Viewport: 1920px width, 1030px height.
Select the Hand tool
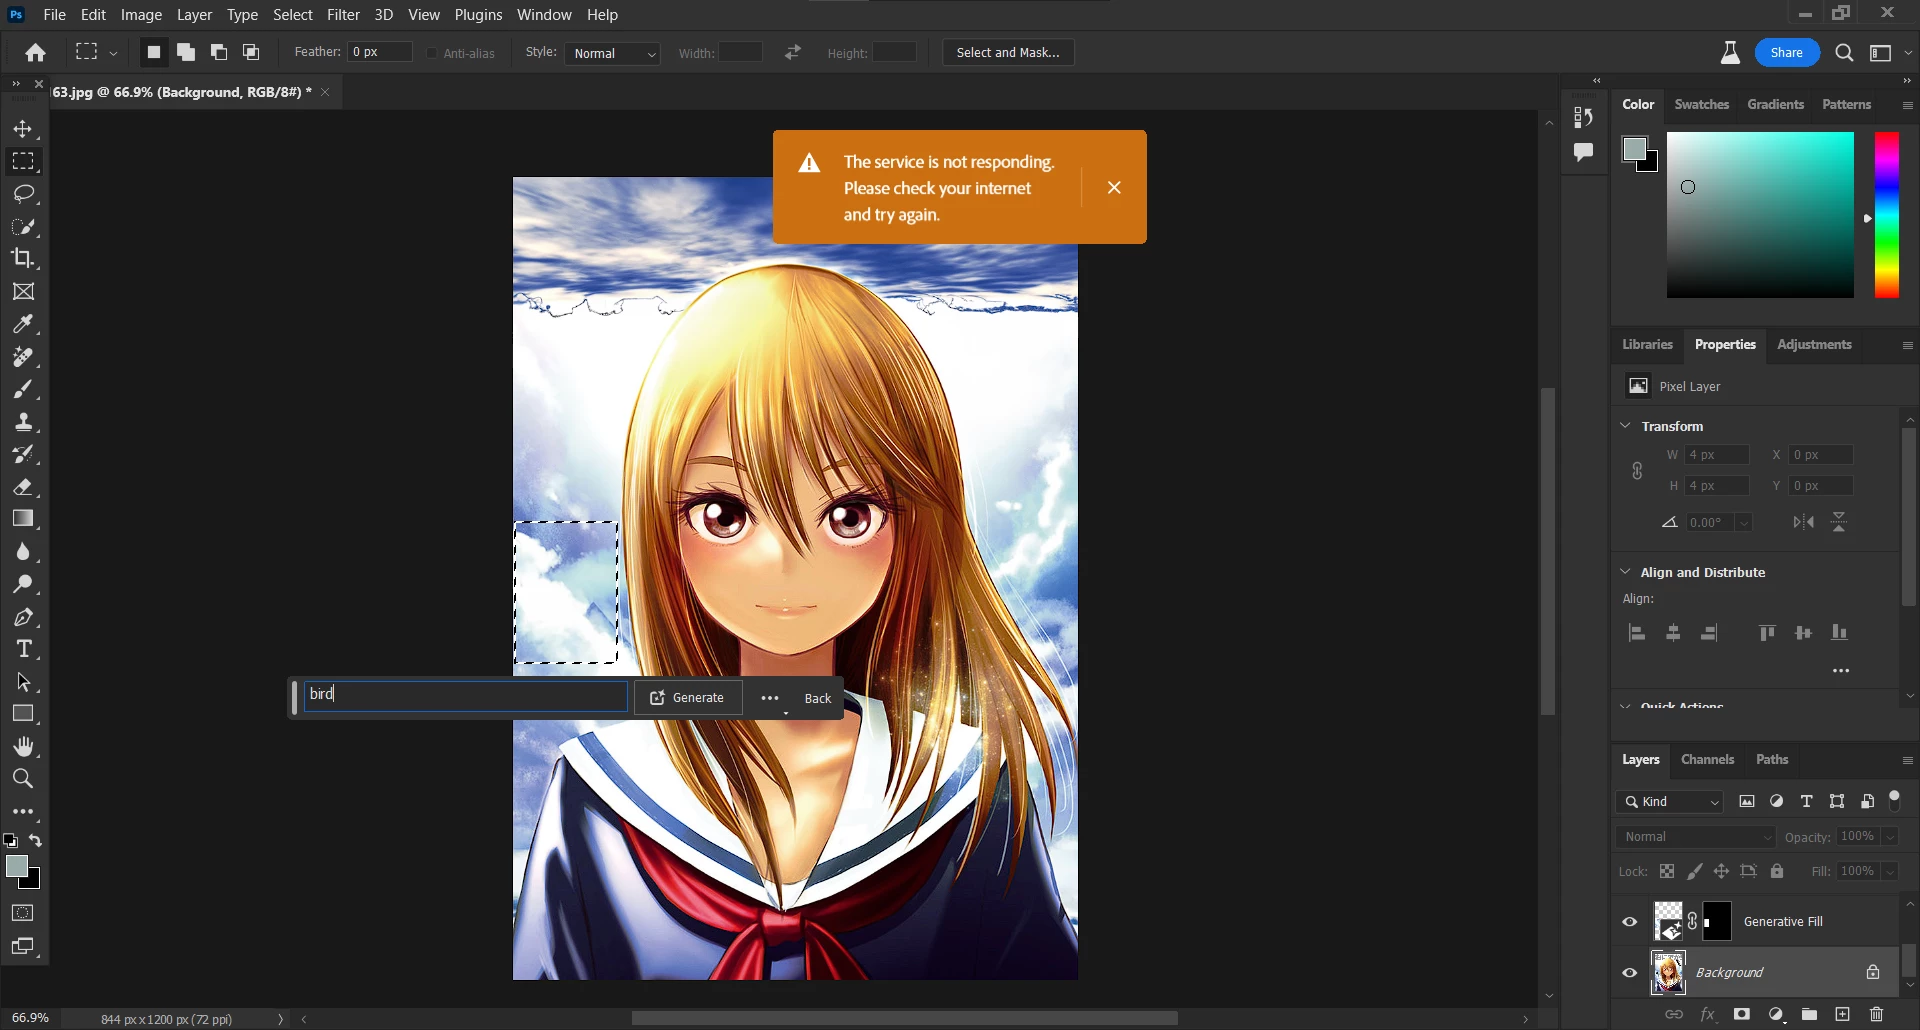[x=23, y=747]
